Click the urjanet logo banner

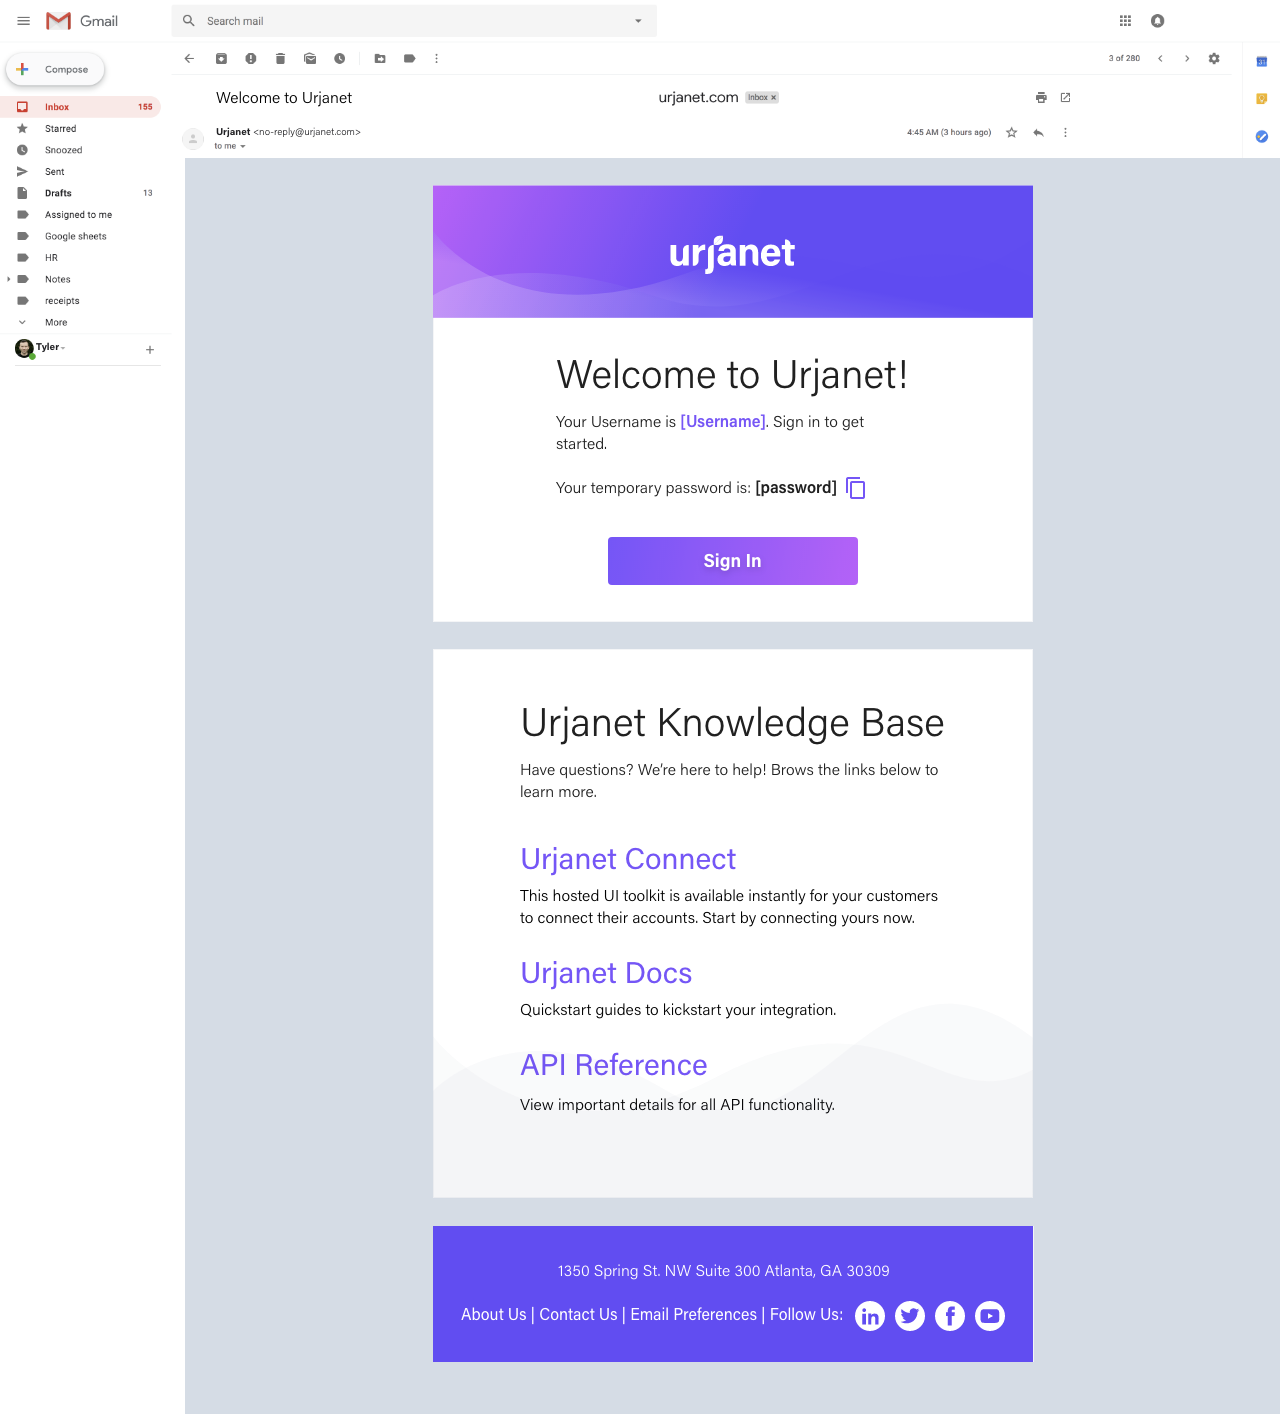click(733, 252)
